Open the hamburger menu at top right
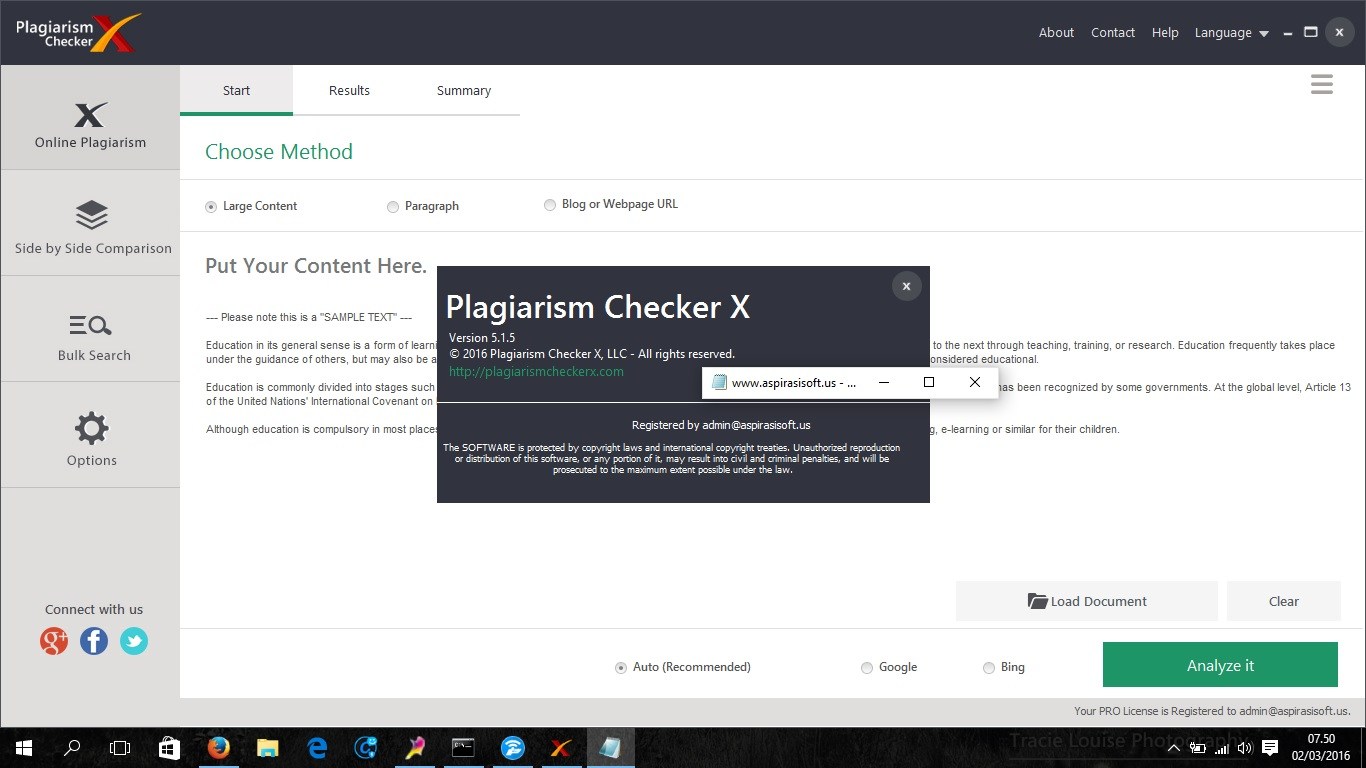Image resolution: width=1366 pixels, height=768 pixels. point(1322,85)
